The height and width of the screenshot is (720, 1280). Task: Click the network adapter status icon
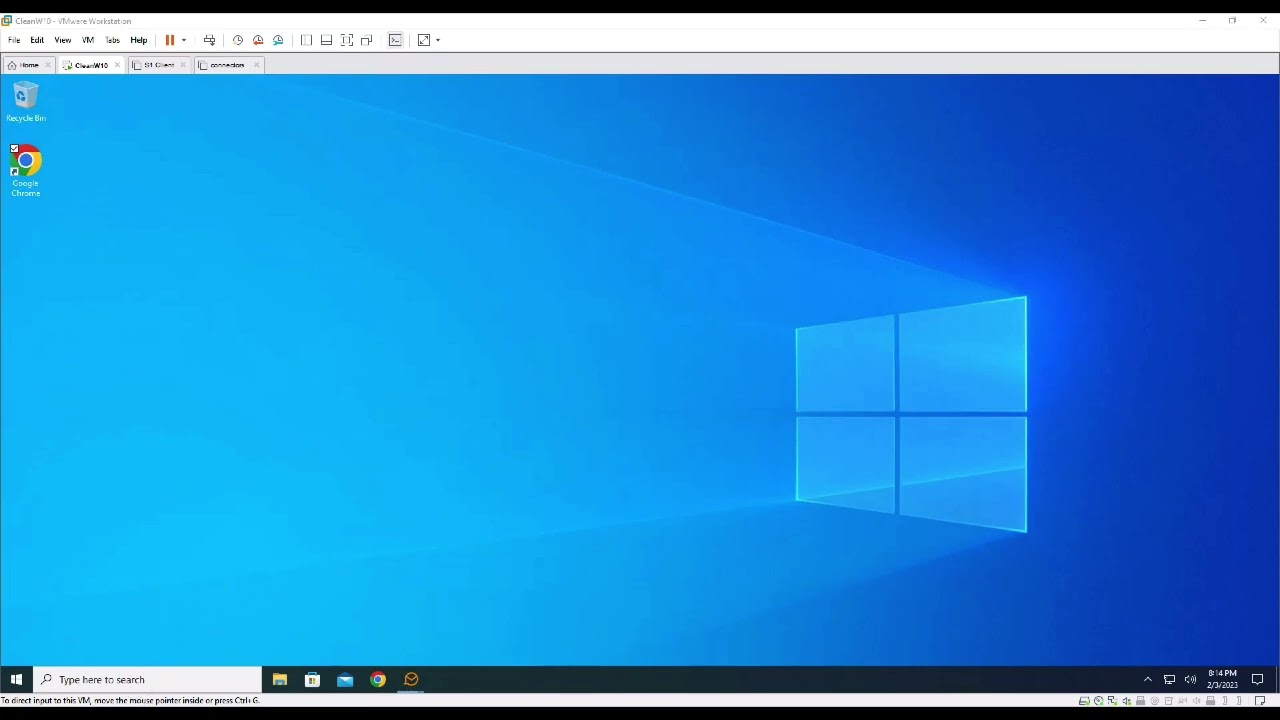(x=1112, y=701)
